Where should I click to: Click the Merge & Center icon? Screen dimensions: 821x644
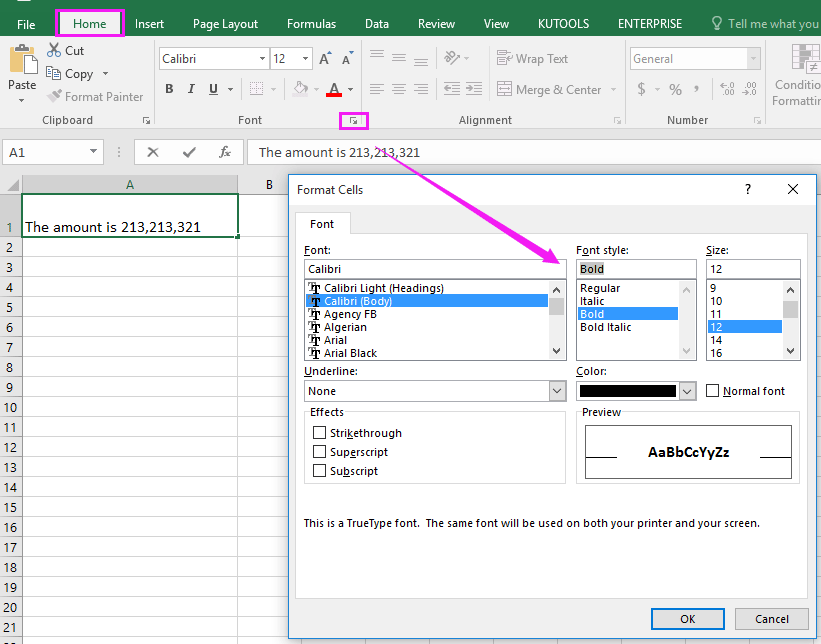pyautogui.click(x=504, y=89)
